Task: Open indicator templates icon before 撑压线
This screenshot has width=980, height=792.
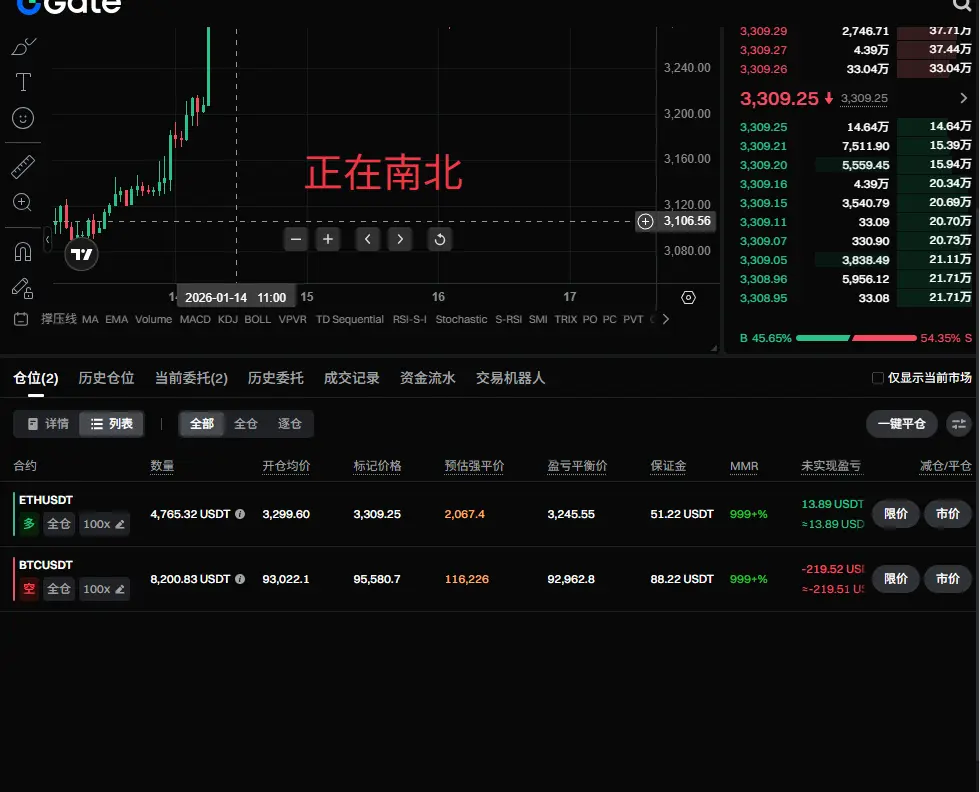Action: pyautogui.click(x=21, y=319)
